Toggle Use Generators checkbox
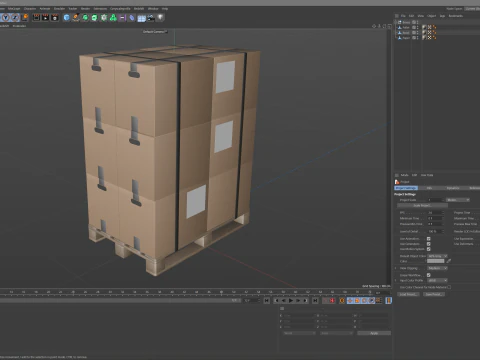The image size is (480, 360). click(x=429, y=244)
